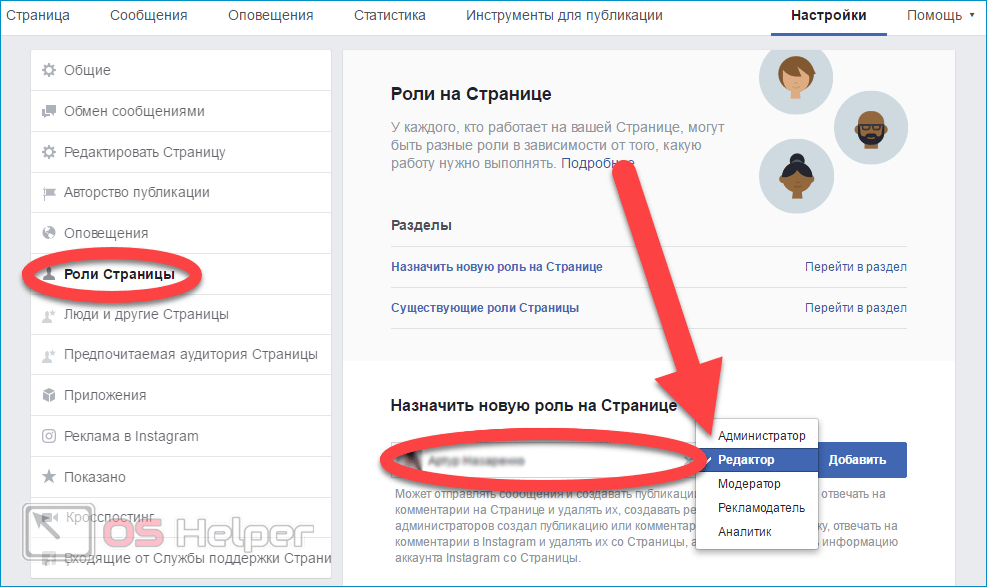Choose Модератор from role dropdown
Viewport: 987px width, 587px height.
tap(757, 484)
